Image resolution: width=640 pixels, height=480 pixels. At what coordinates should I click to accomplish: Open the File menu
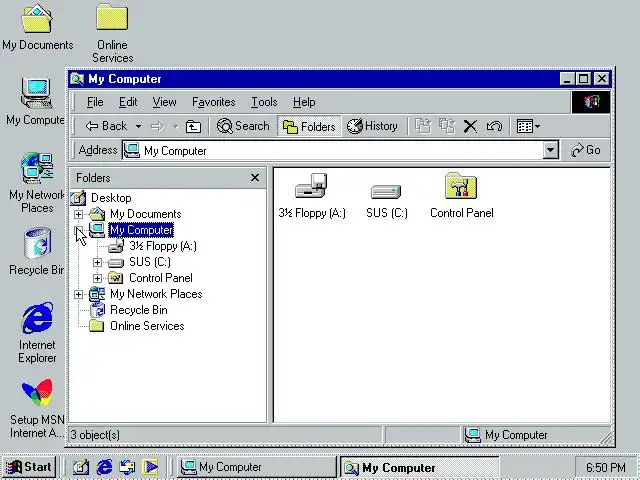tap(95, 102)
